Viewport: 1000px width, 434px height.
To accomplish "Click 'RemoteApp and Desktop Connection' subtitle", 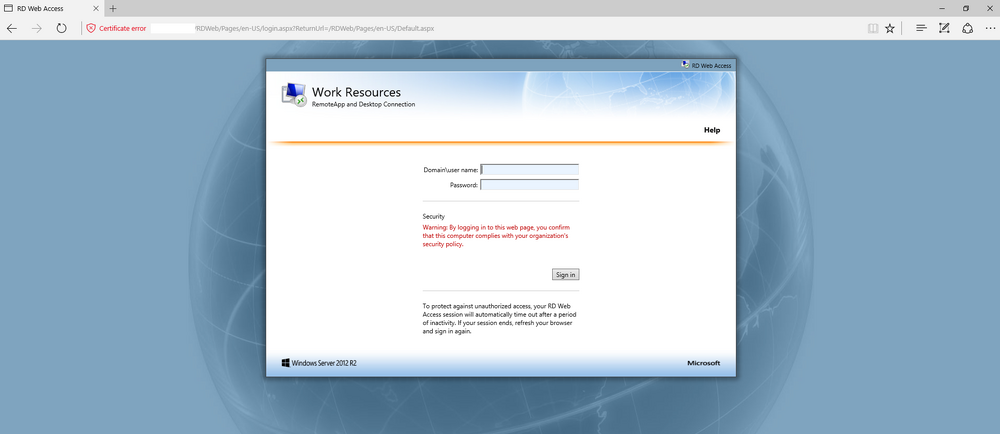I will [x=364, y=104].
